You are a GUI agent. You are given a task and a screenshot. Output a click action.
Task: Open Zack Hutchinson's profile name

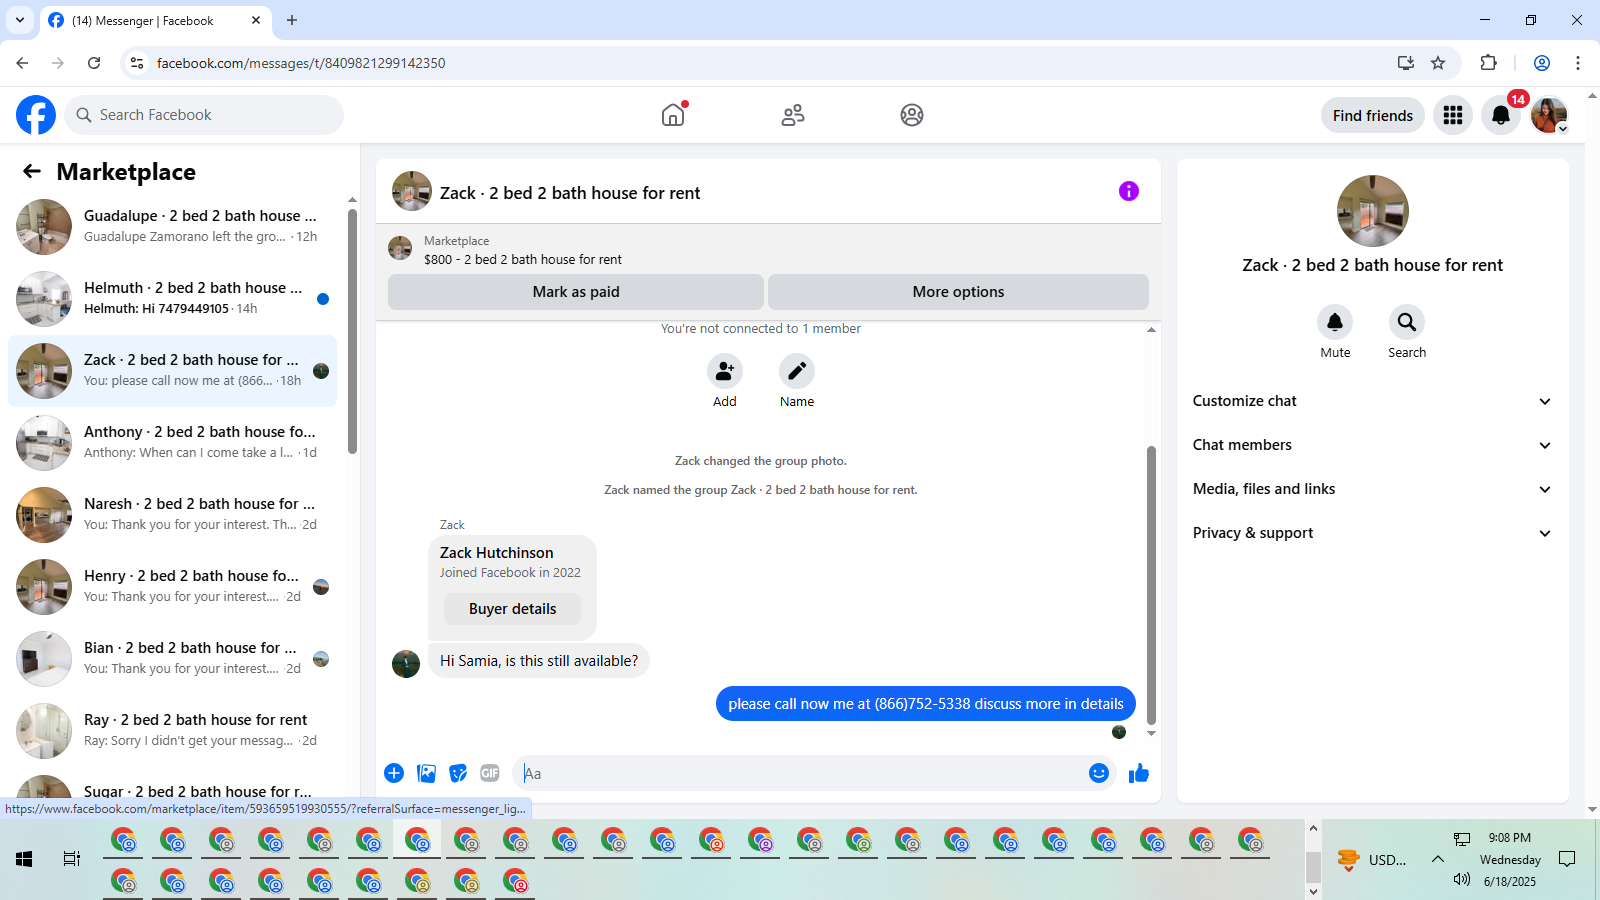point(496,553)
